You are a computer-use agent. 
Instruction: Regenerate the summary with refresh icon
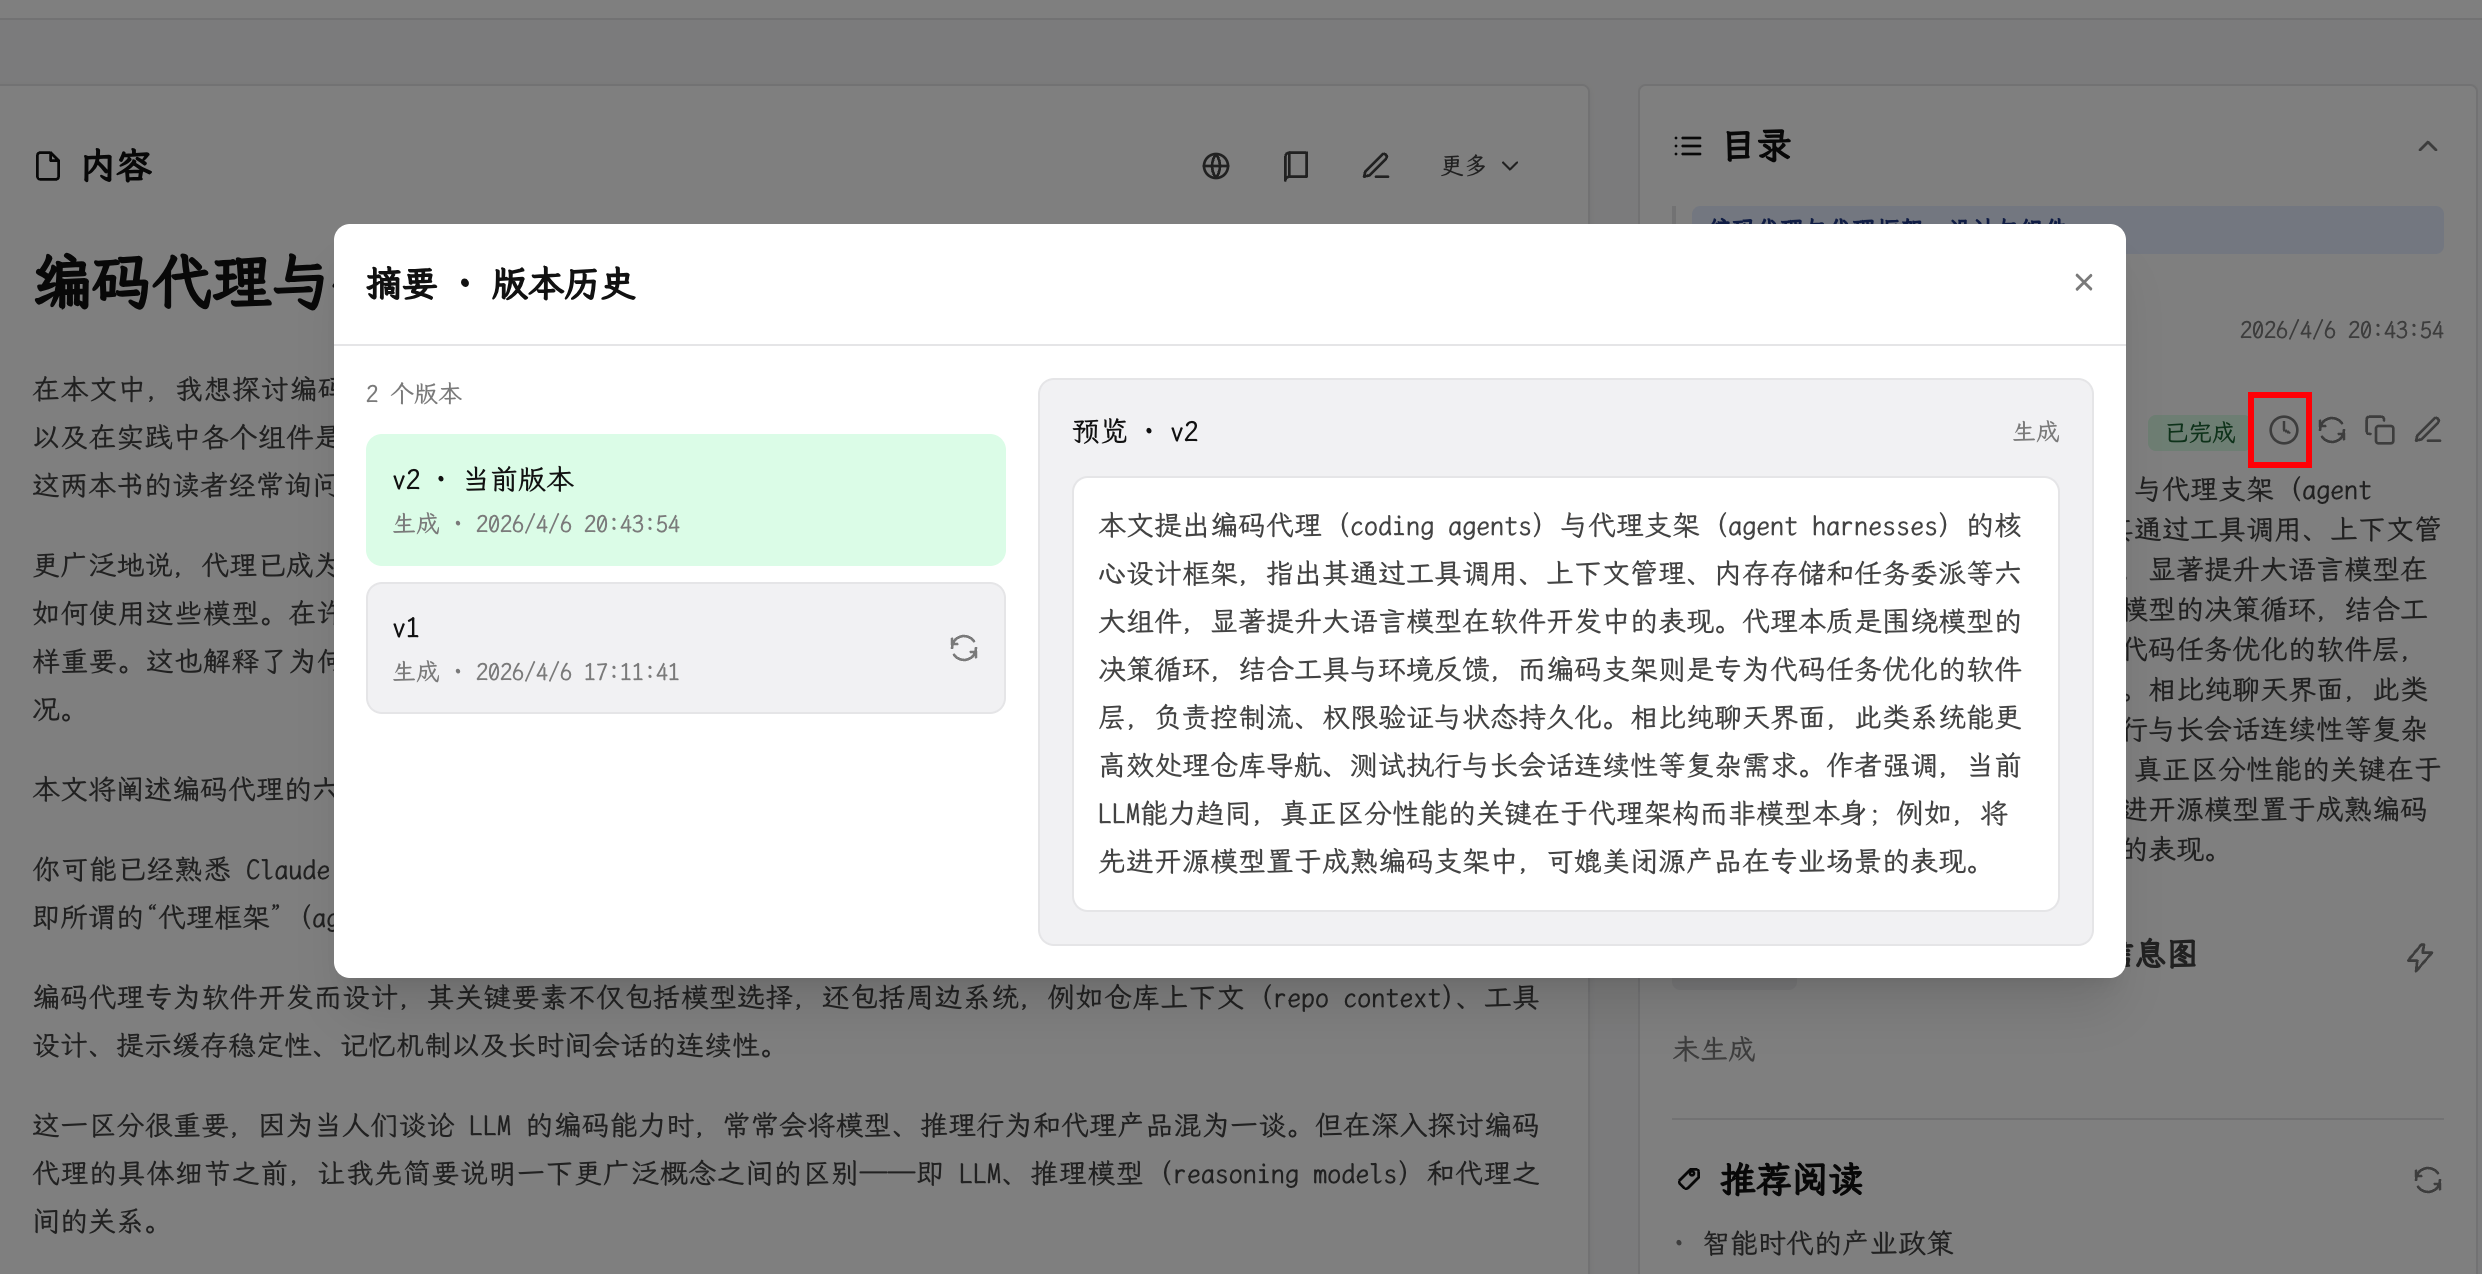click(2332, 431)
